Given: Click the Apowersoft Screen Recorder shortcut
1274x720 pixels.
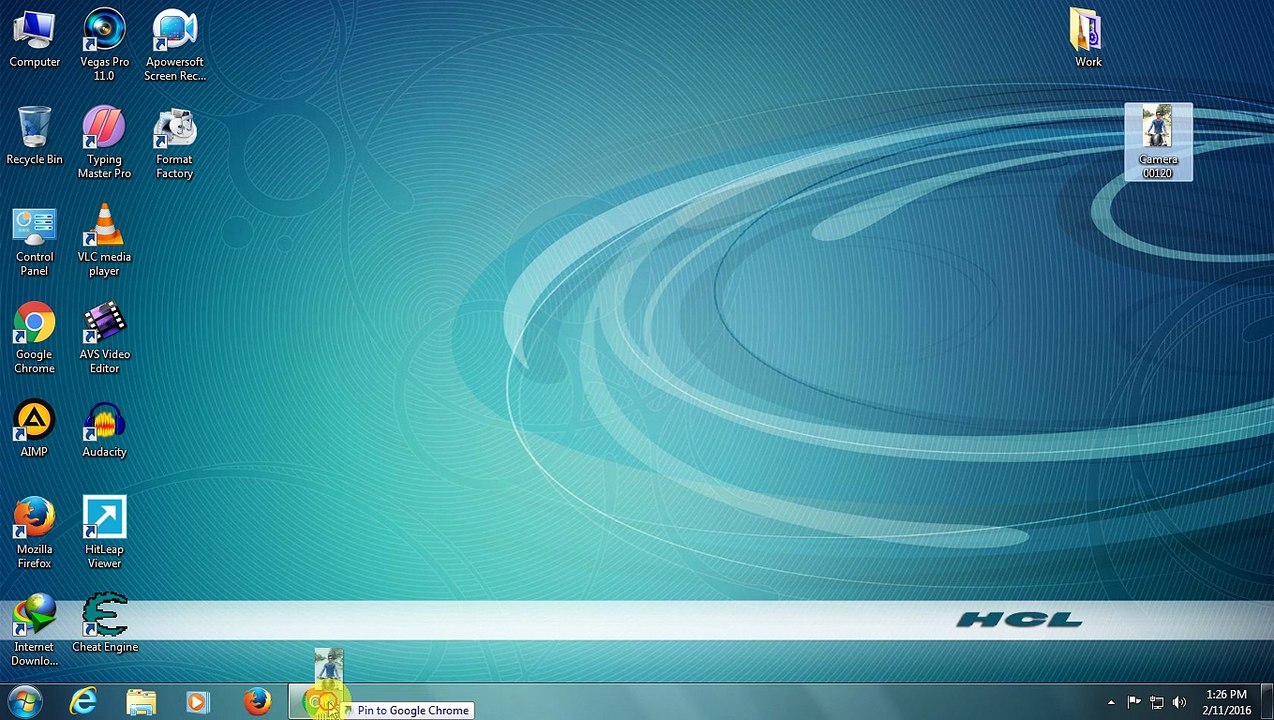Looking at the screenshot, I should click(x=174, y=45).
